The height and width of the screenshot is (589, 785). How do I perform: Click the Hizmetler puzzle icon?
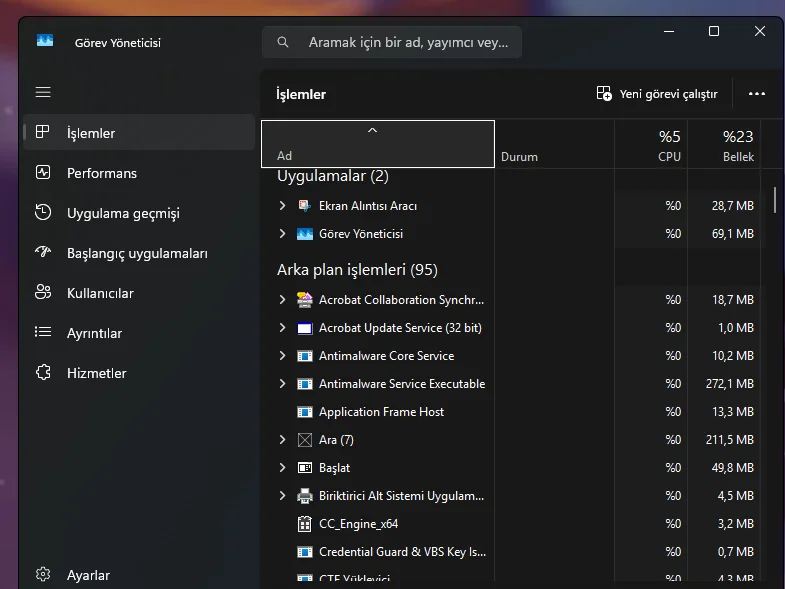[43, 372]
